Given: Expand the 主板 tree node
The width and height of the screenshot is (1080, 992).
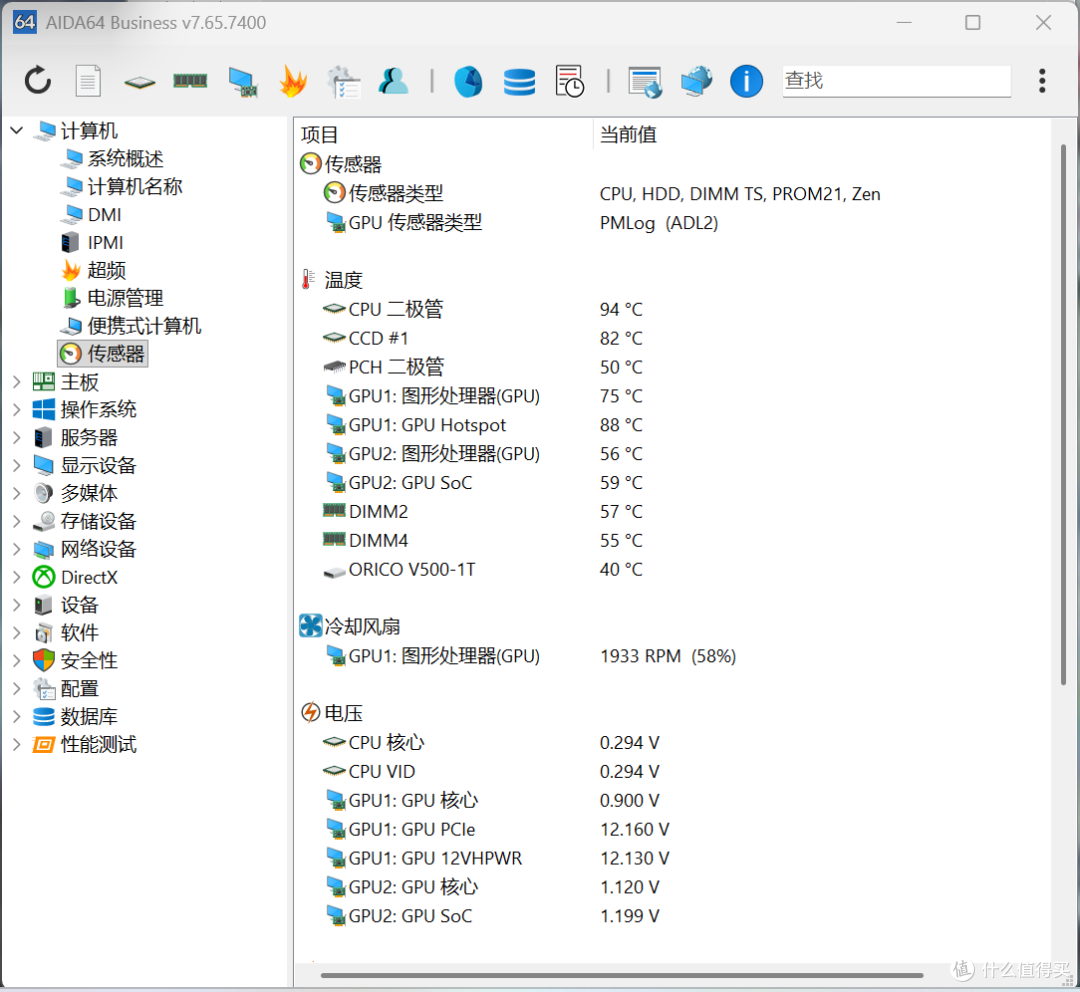Looking at the screenshot, I should pyautogui.click(x=17, y=382).
